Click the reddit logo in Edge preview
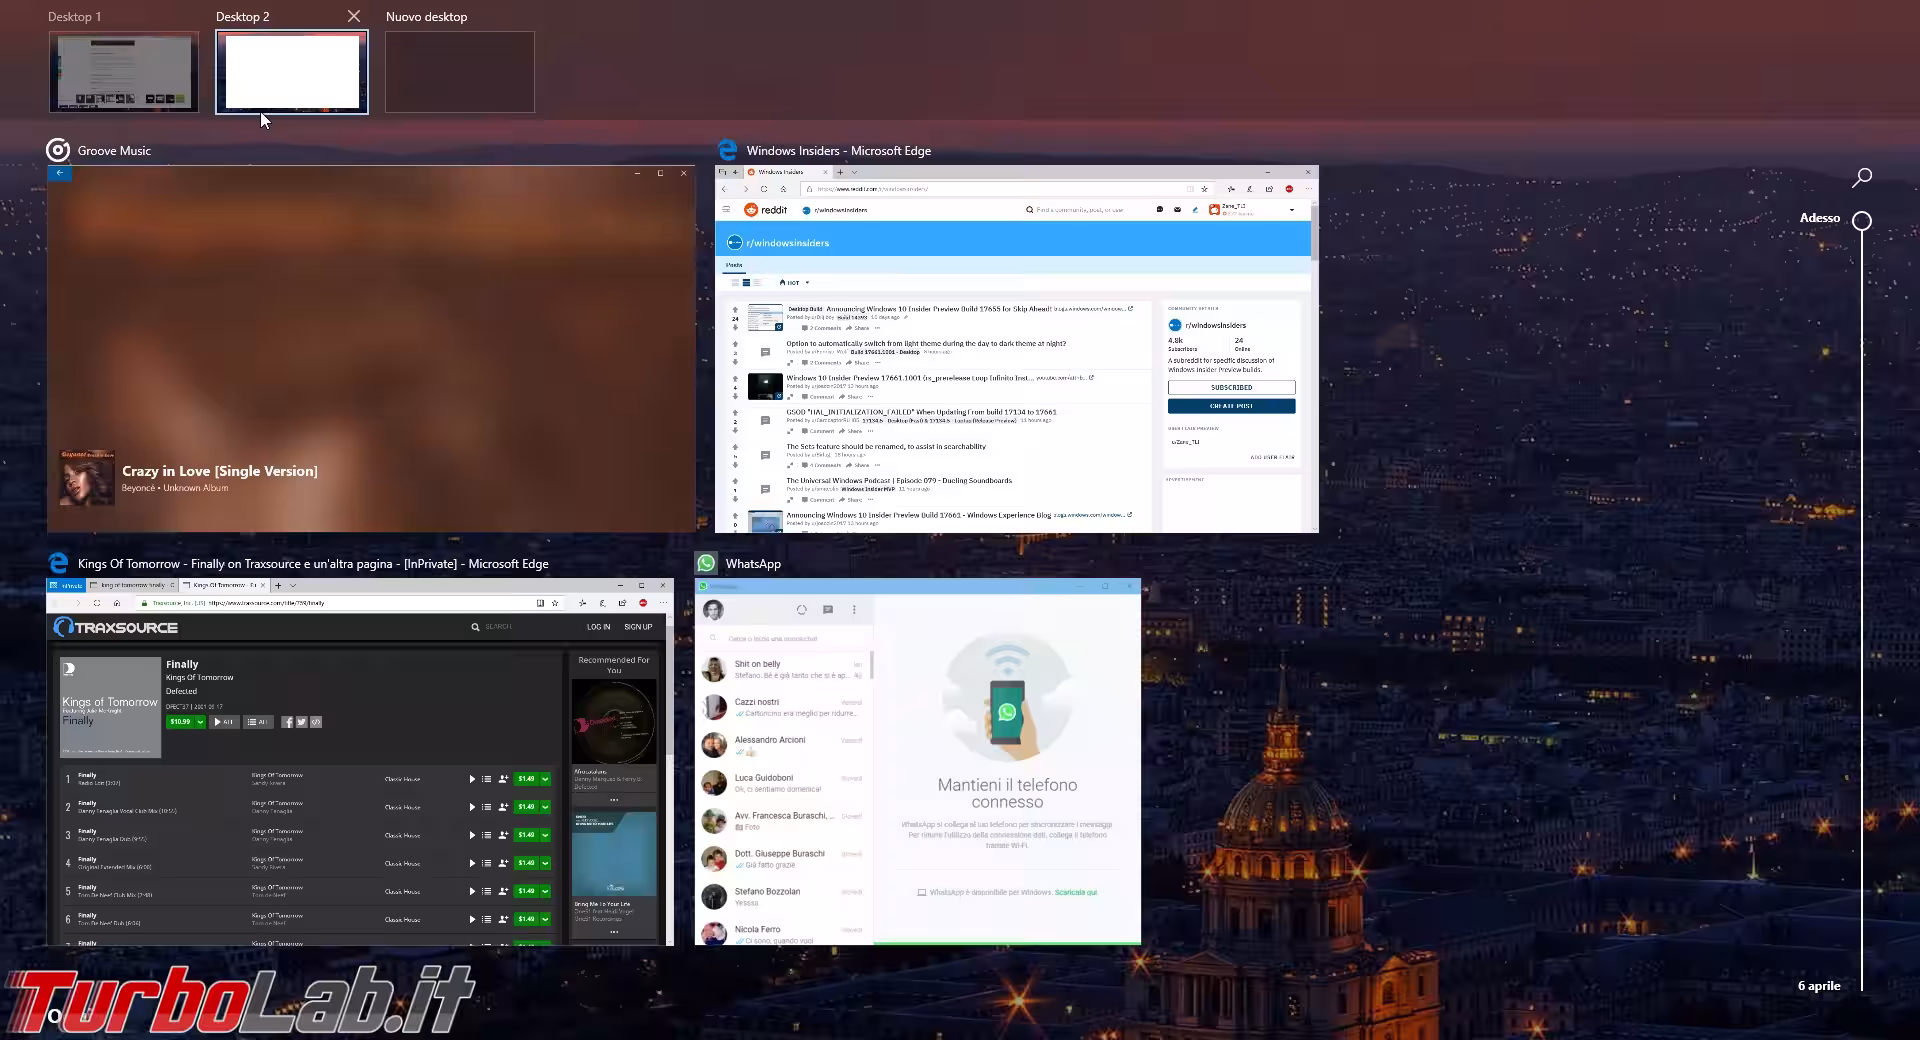1920x1040 pixels. point(766,210)
